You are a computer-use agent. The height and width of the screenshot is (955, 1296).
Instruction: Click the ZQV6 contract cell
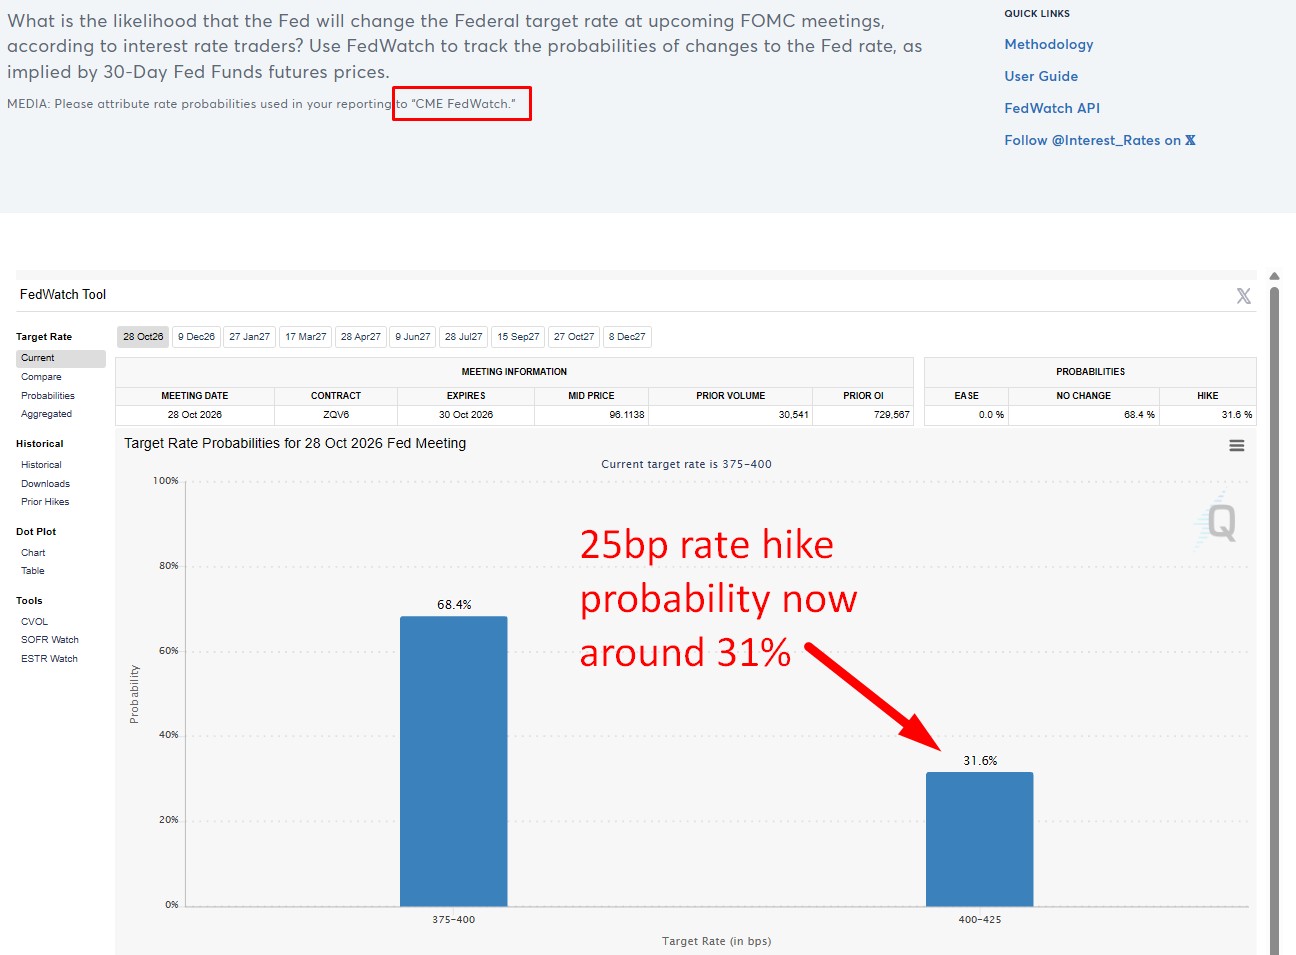tap(336, 415)
